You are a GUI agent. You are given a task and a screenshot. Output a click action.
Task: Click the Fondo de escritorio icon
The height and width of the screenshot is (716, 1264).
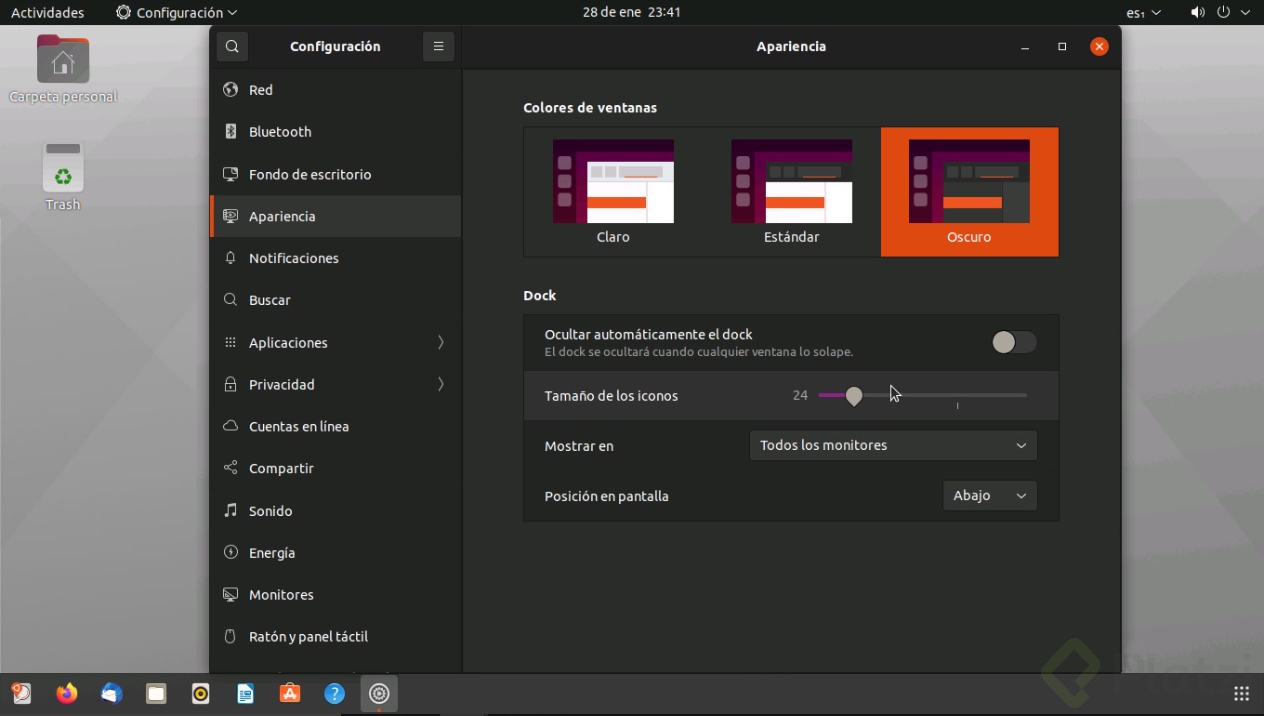pyautogui.click(x=230, y=174)
